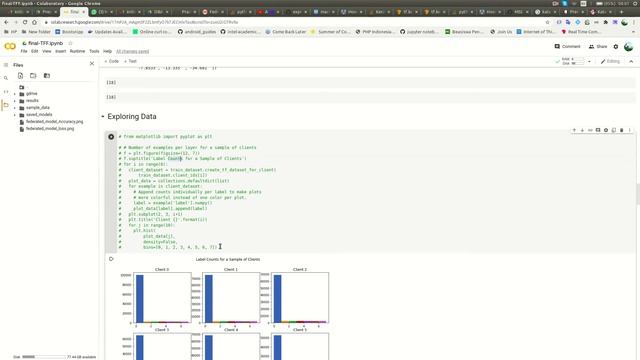Collapse the header with the chevron up
This screenshot has width=640, height=360.
(x=631, y=61)
